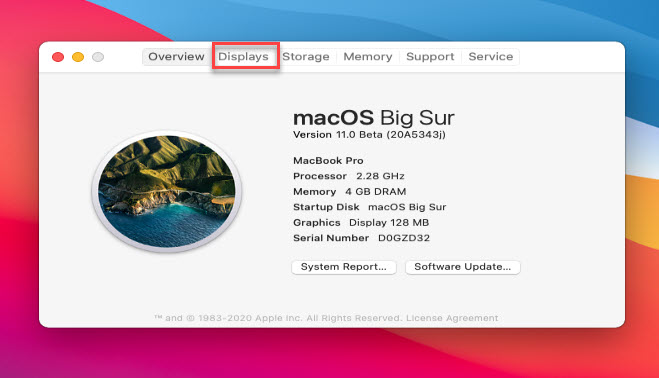
Task: Click the greyed-out zoom window button
Action: pyautogui.click(x=98, y=57)
